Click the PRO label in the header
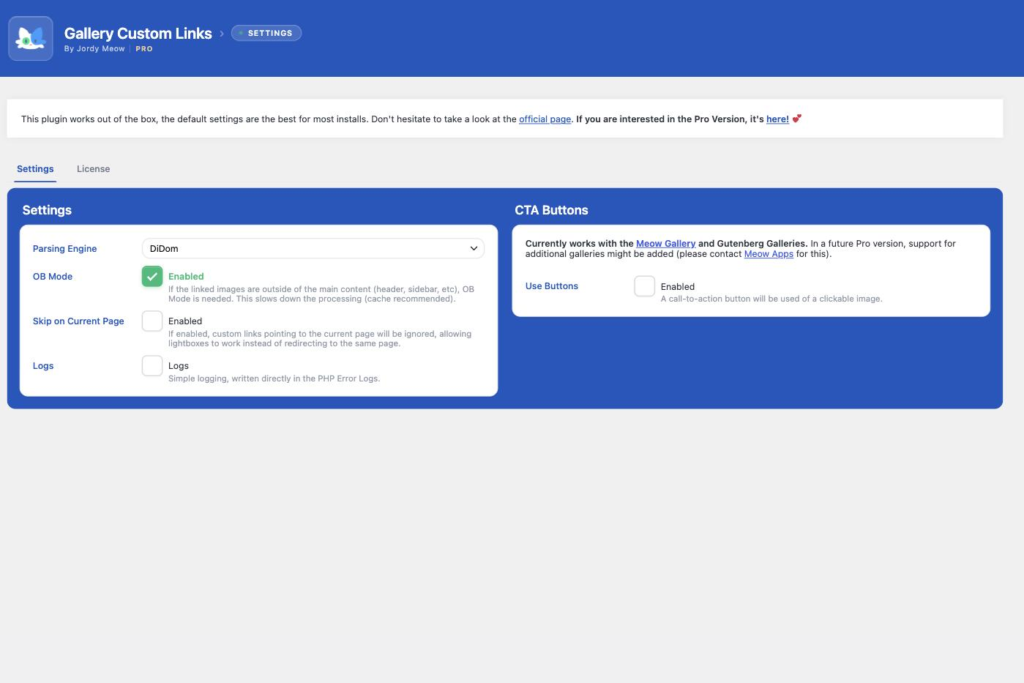The image size is (1024, 683). [144, 49]
